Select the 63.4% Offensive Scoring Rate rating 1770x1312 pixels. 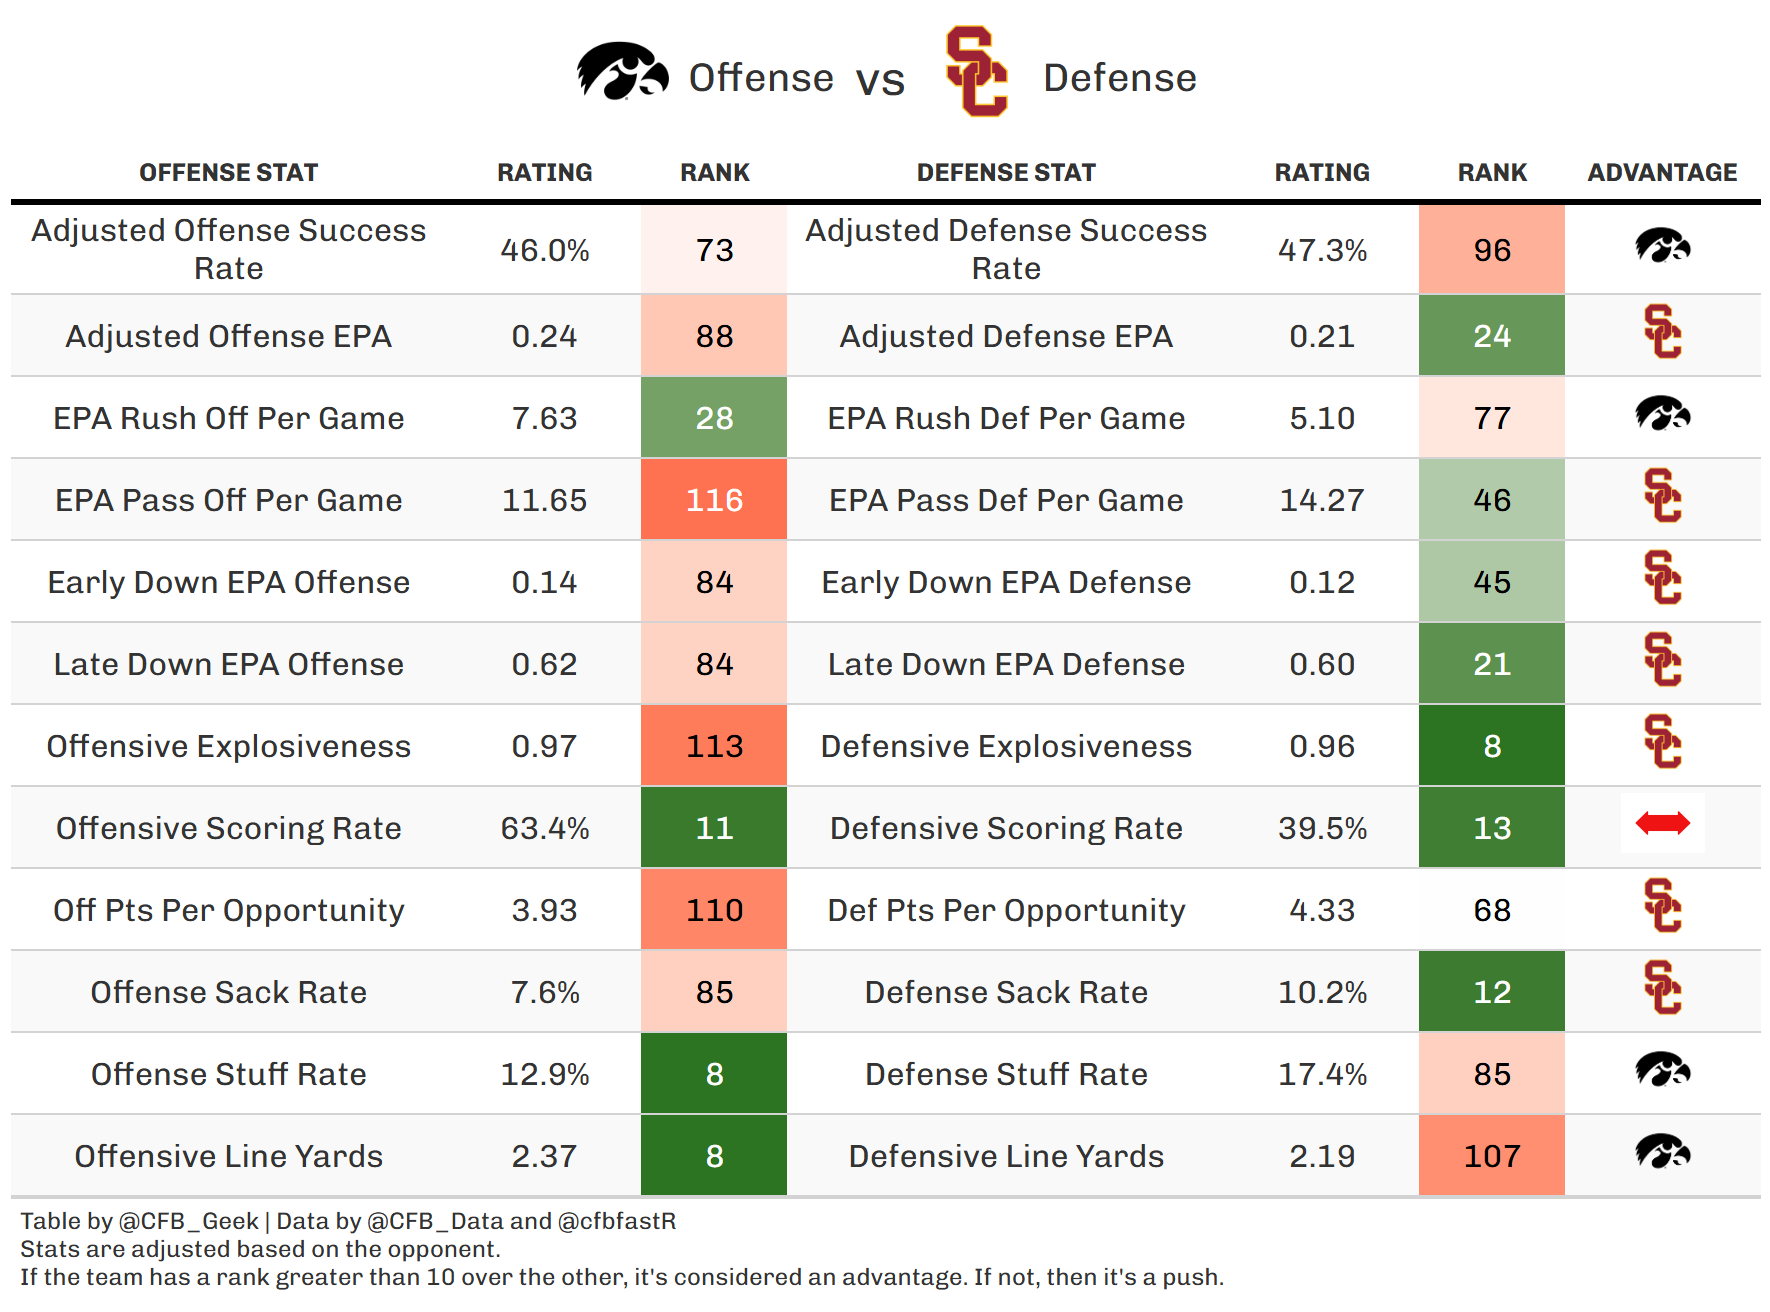point(545,828)
